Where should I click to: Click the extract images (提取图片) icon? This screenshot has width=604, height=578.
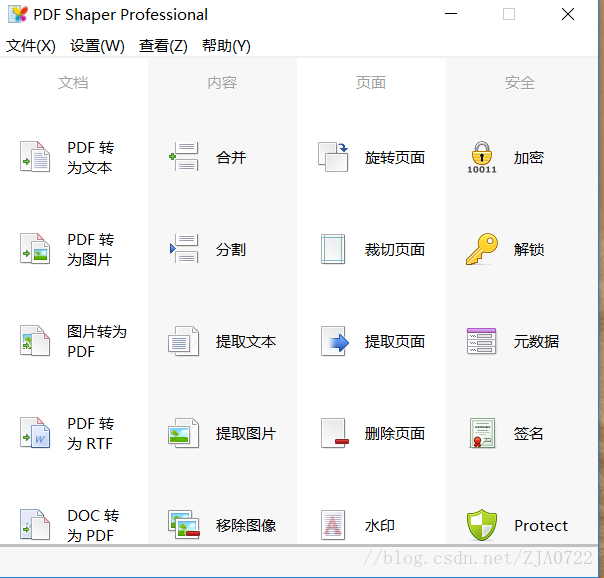184,433
